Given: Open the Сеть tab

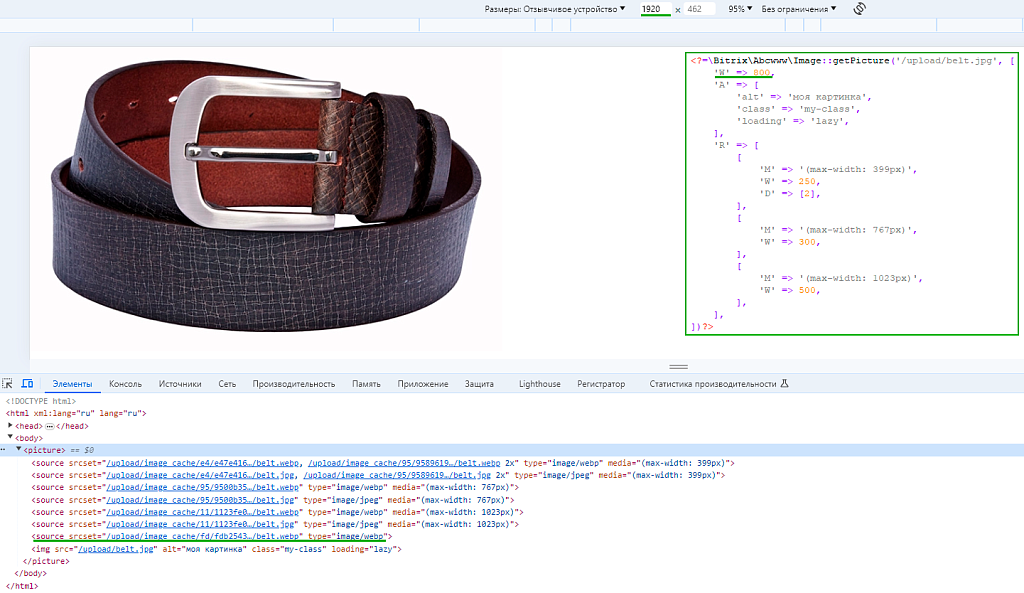Looking at the screenshot, I should pyautogui.click(x=227, y=384).
